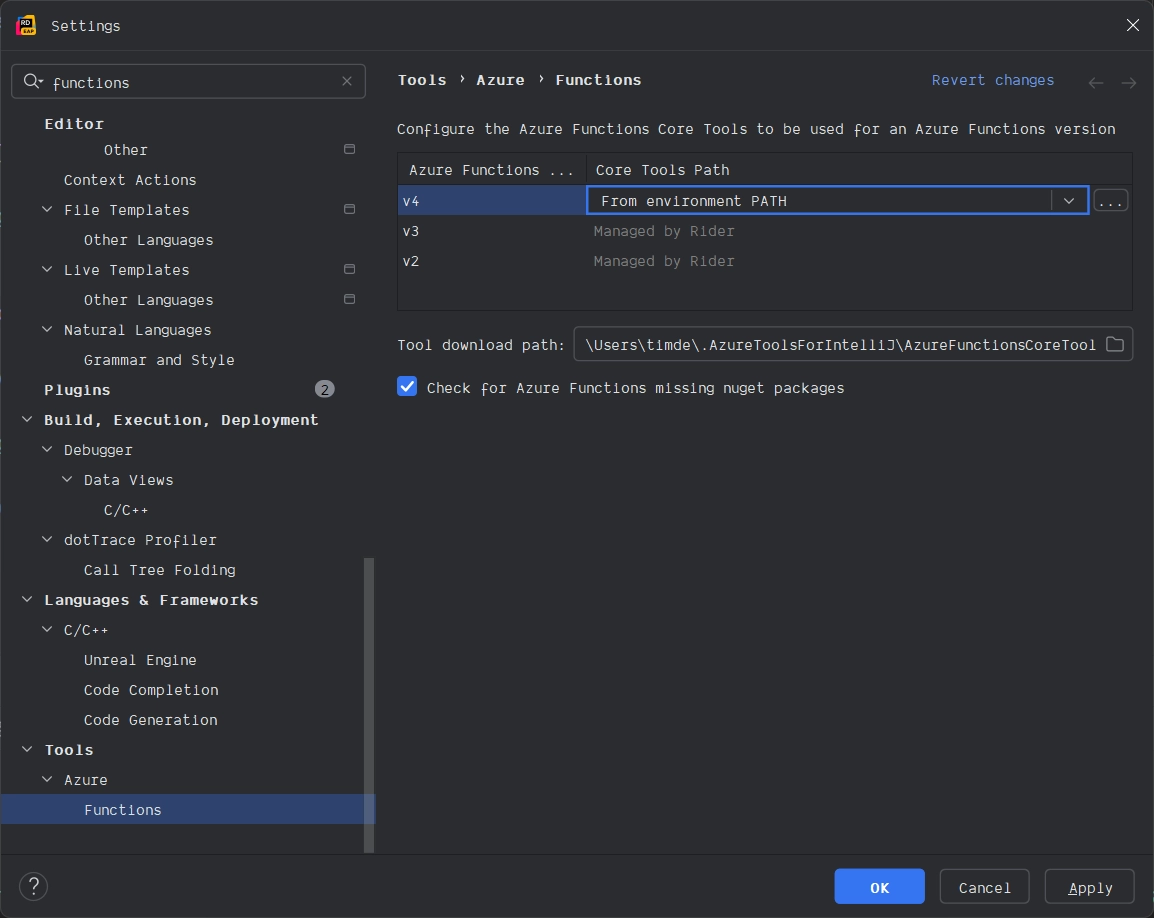
Task: Select Other under Editor
Action: pyautogui.click(x=126, y=149)
